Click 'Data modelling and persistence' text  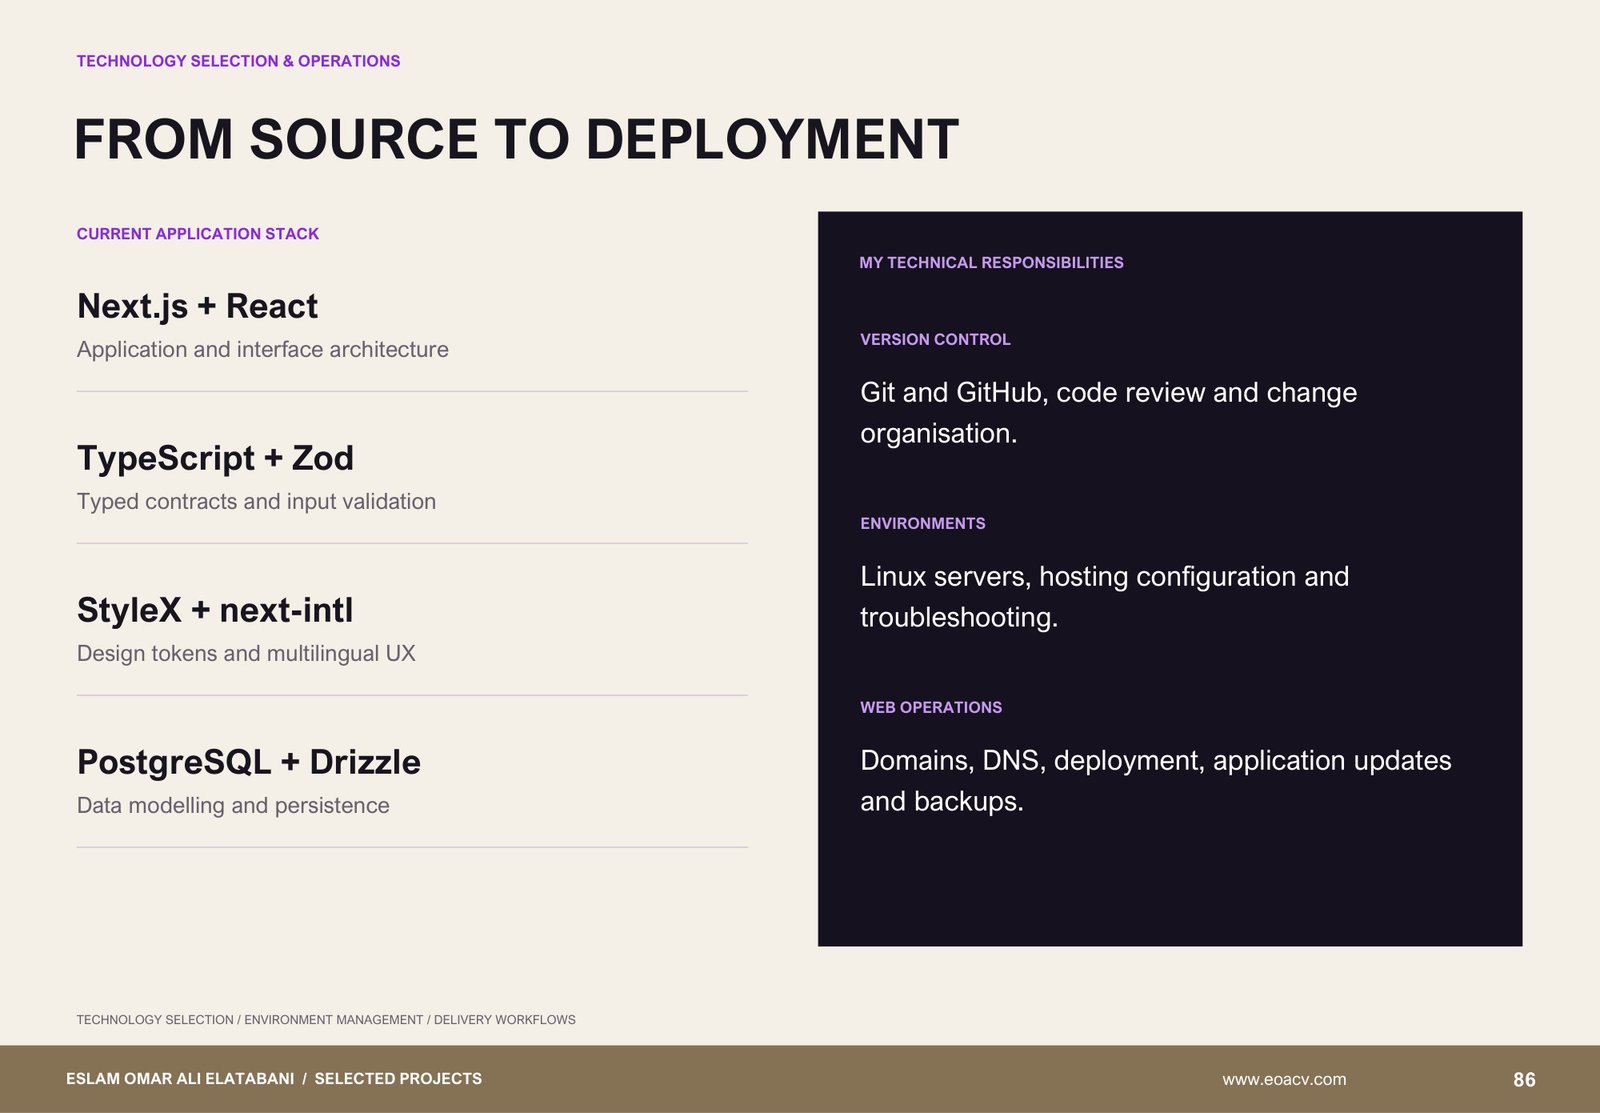coord(233,806)
